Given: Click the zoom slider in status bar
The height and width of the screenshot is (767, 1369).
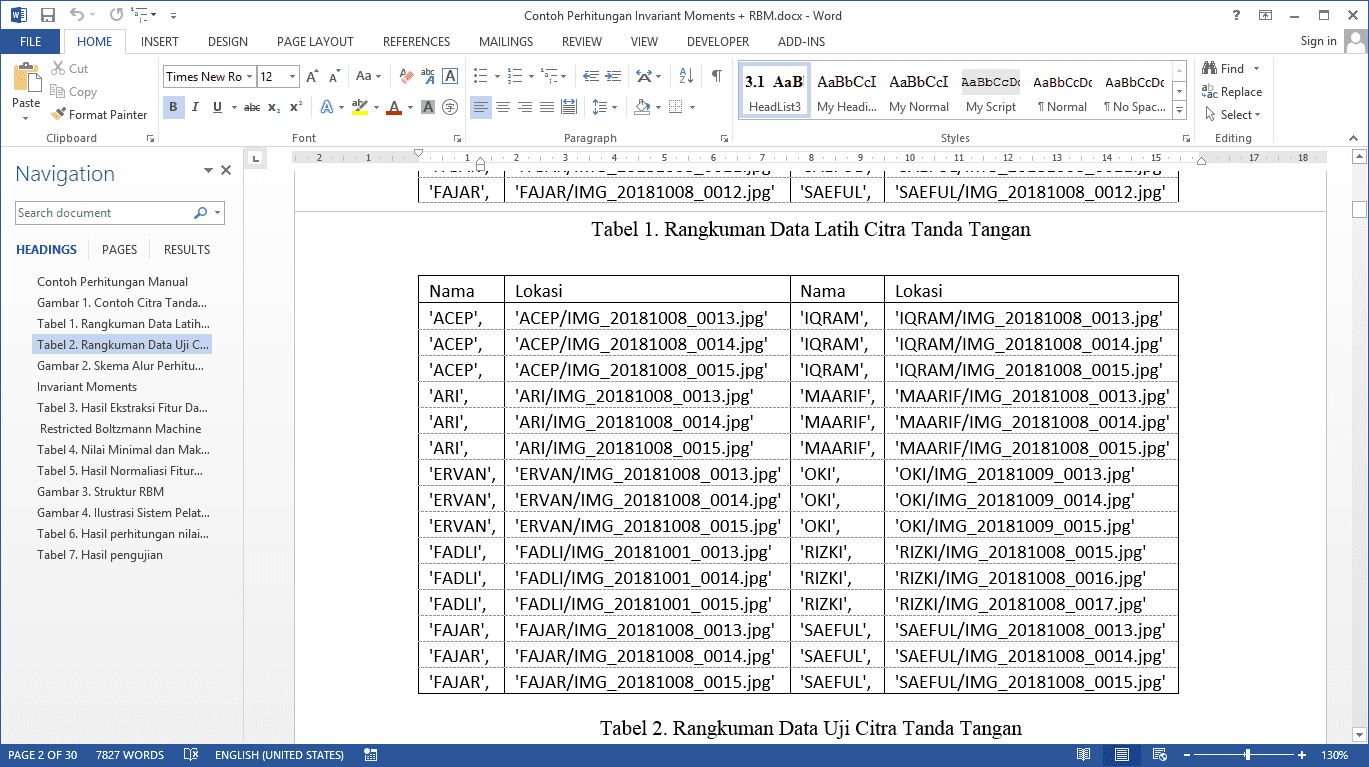Looking at the screenshot, I should point(1247,755).
